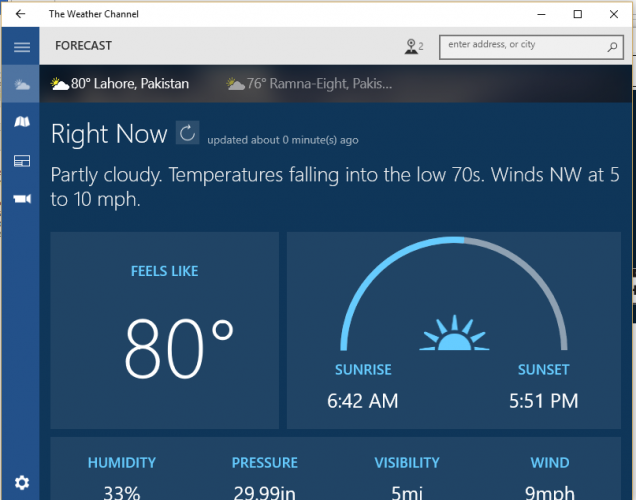Click the 33% humidity value
The width and height of the screenshot is (636, 500).
122,493
